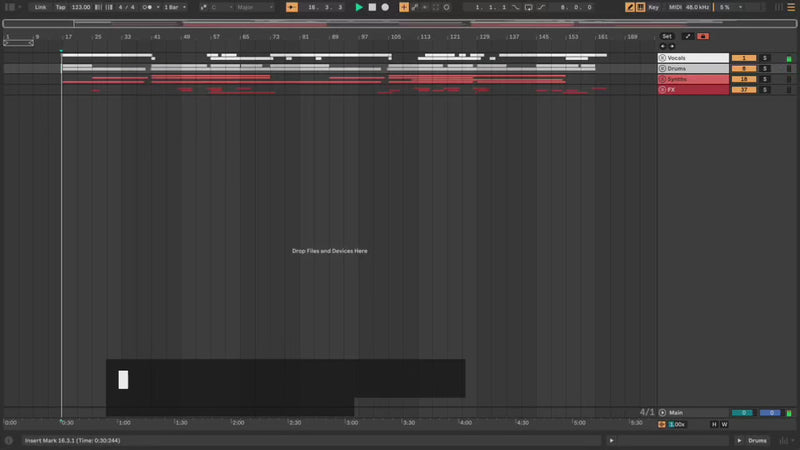Open the Key mapping mode
This screenshot has width=800, height=450.
654,7
